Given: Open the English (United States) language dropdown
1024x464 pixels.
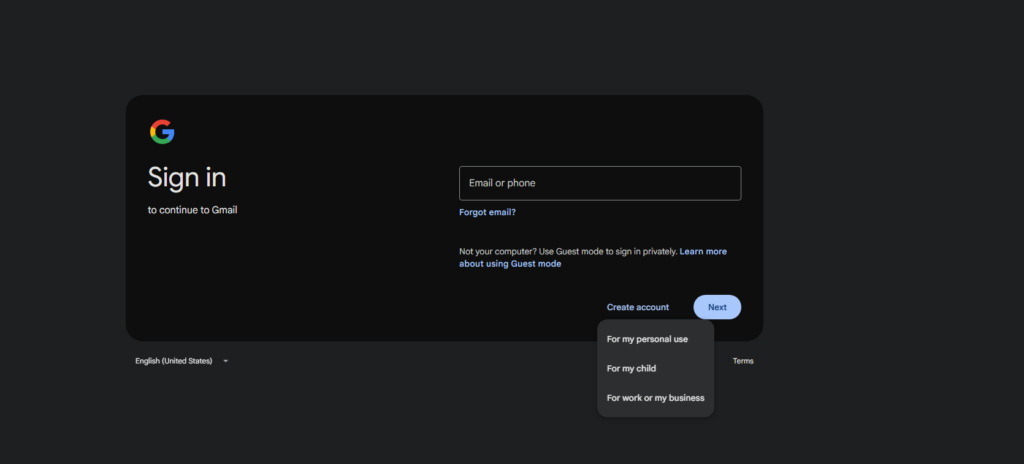Looking at the screenshot, I should (182, 361).
